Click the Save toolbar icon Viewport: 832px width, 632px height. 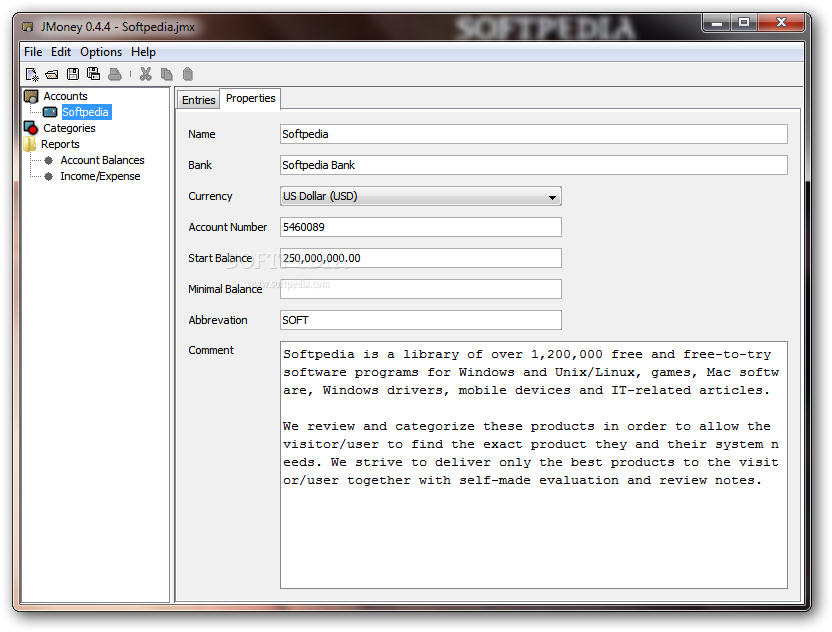[x=73, y=74]
